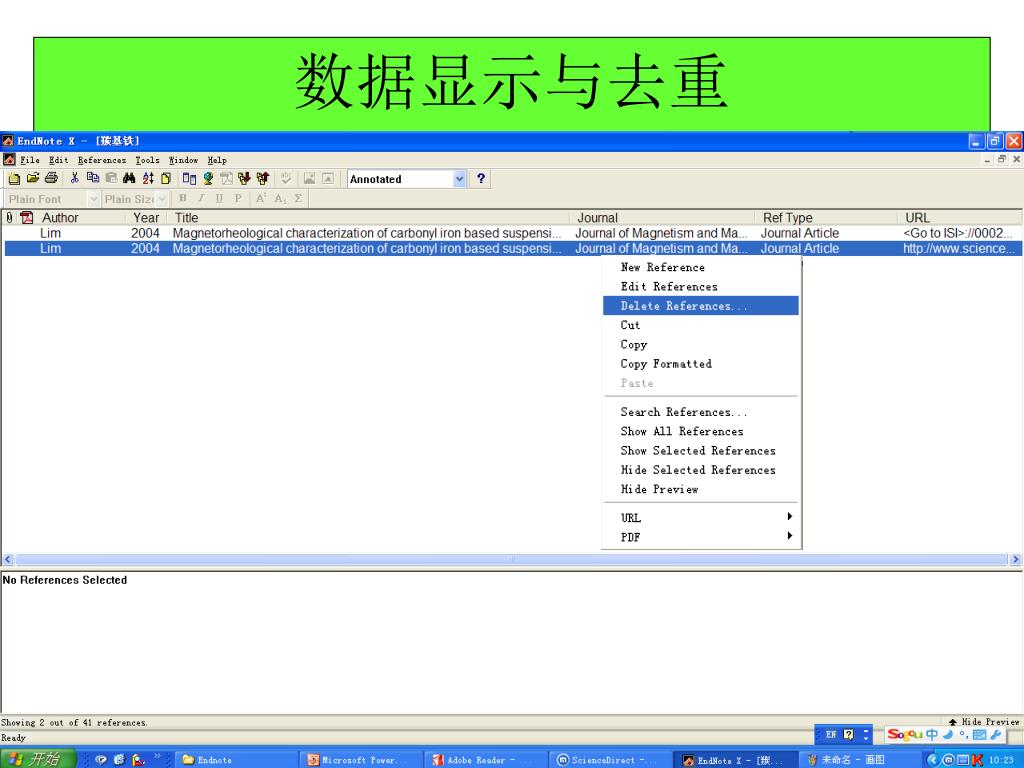Click the highlighted Lim 2004 reference row
This screenshot has height=768, width=1024.
(x=513, y=248)
